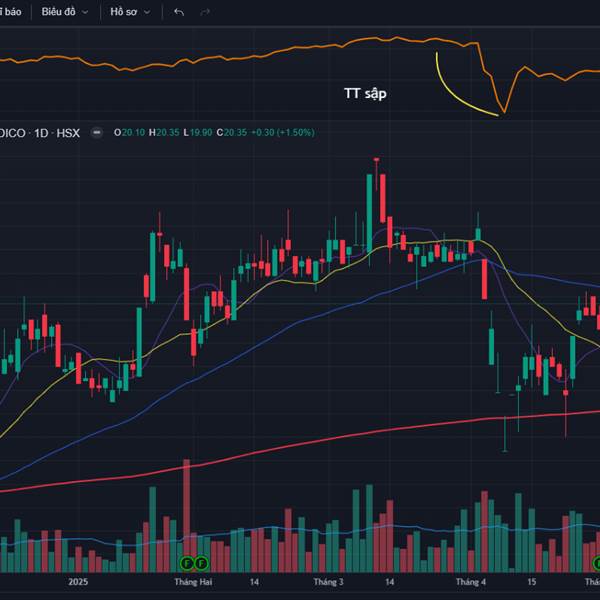Click the DICO · 1D · HSX symbol title

(x=40, y=133)
